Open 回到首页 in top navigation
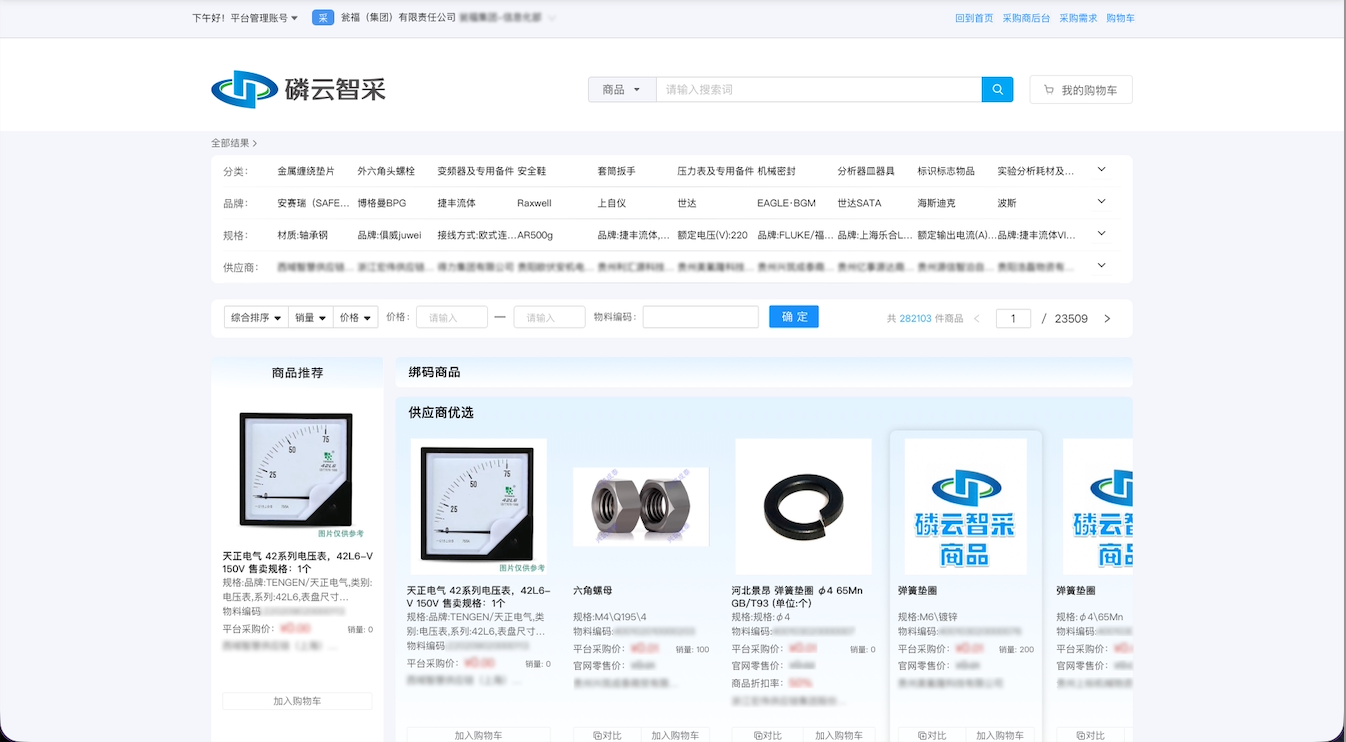 tap(974, 18)
